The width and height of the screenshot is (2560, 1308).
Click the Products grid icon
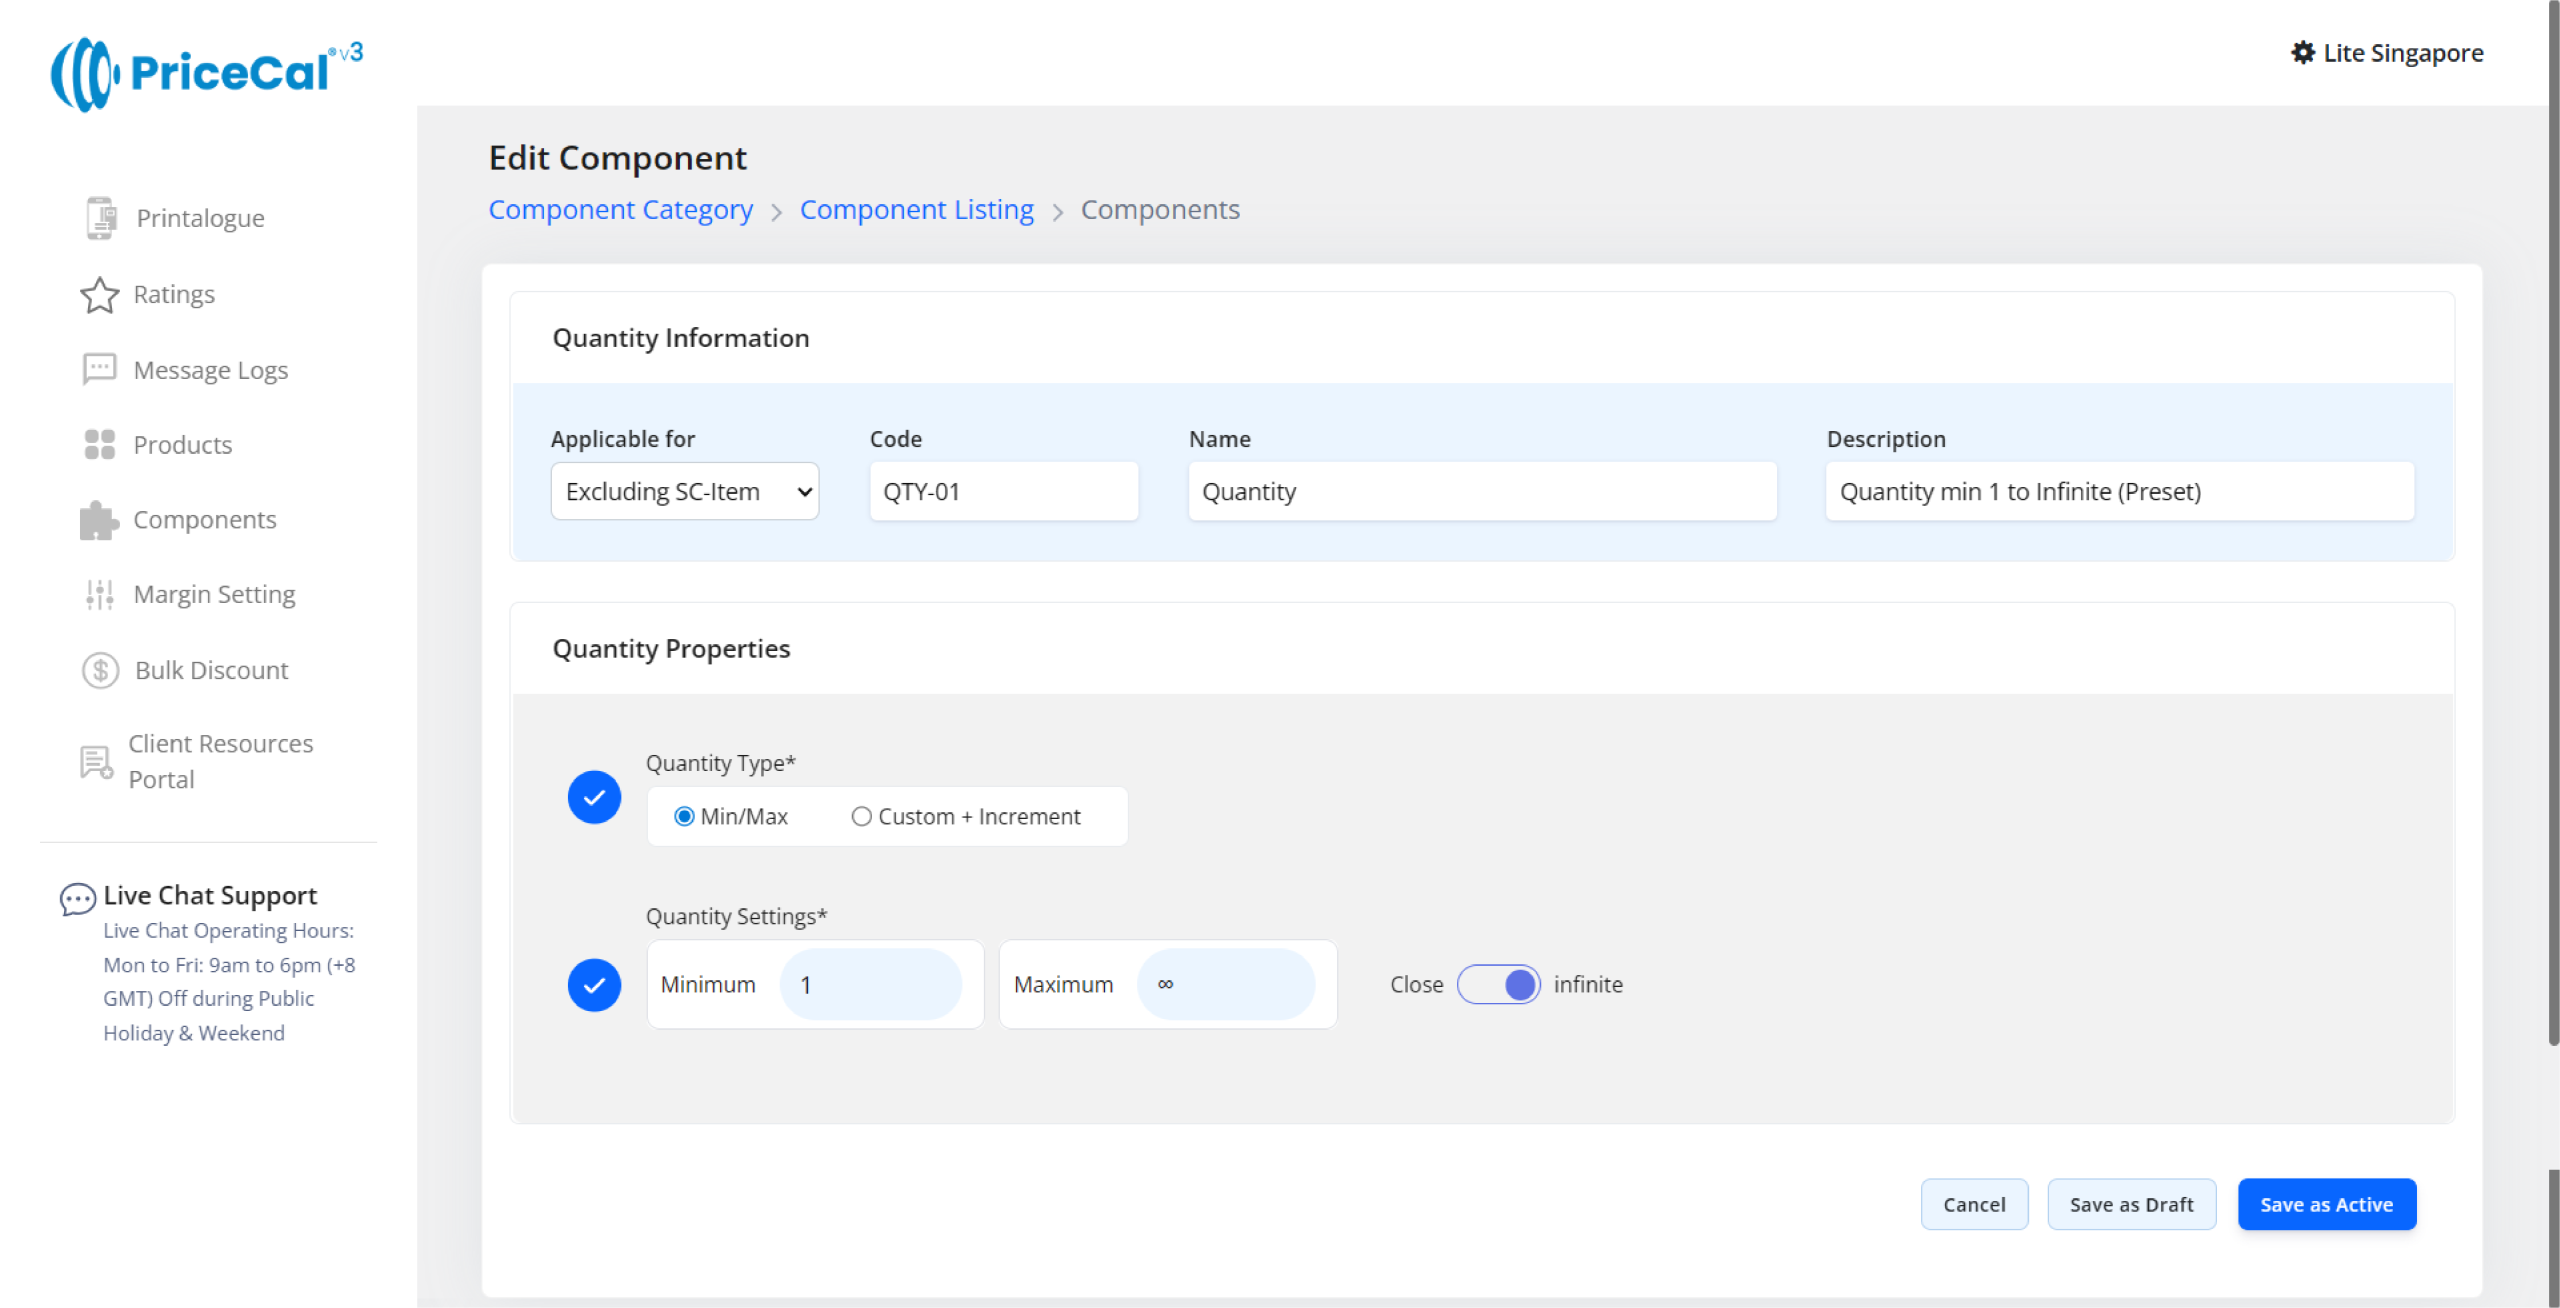point(99,444)
